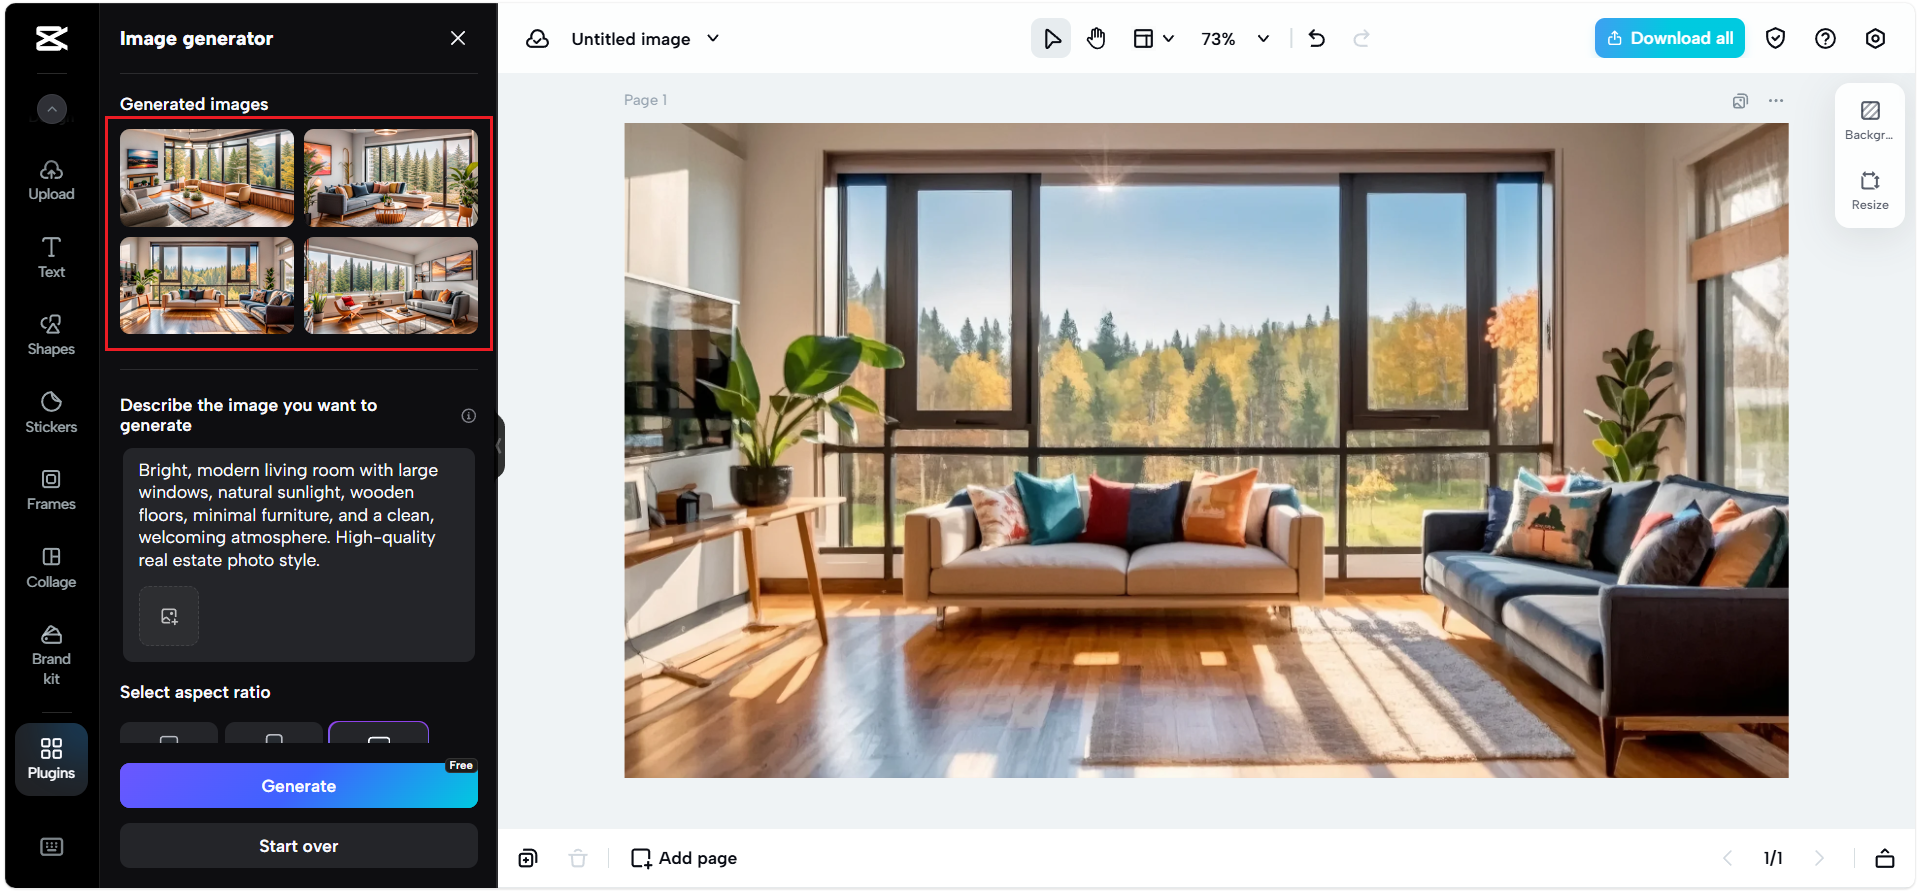Open the Stickers panel
Screen dimensions: 1920x893
click(x=51, y=412)
